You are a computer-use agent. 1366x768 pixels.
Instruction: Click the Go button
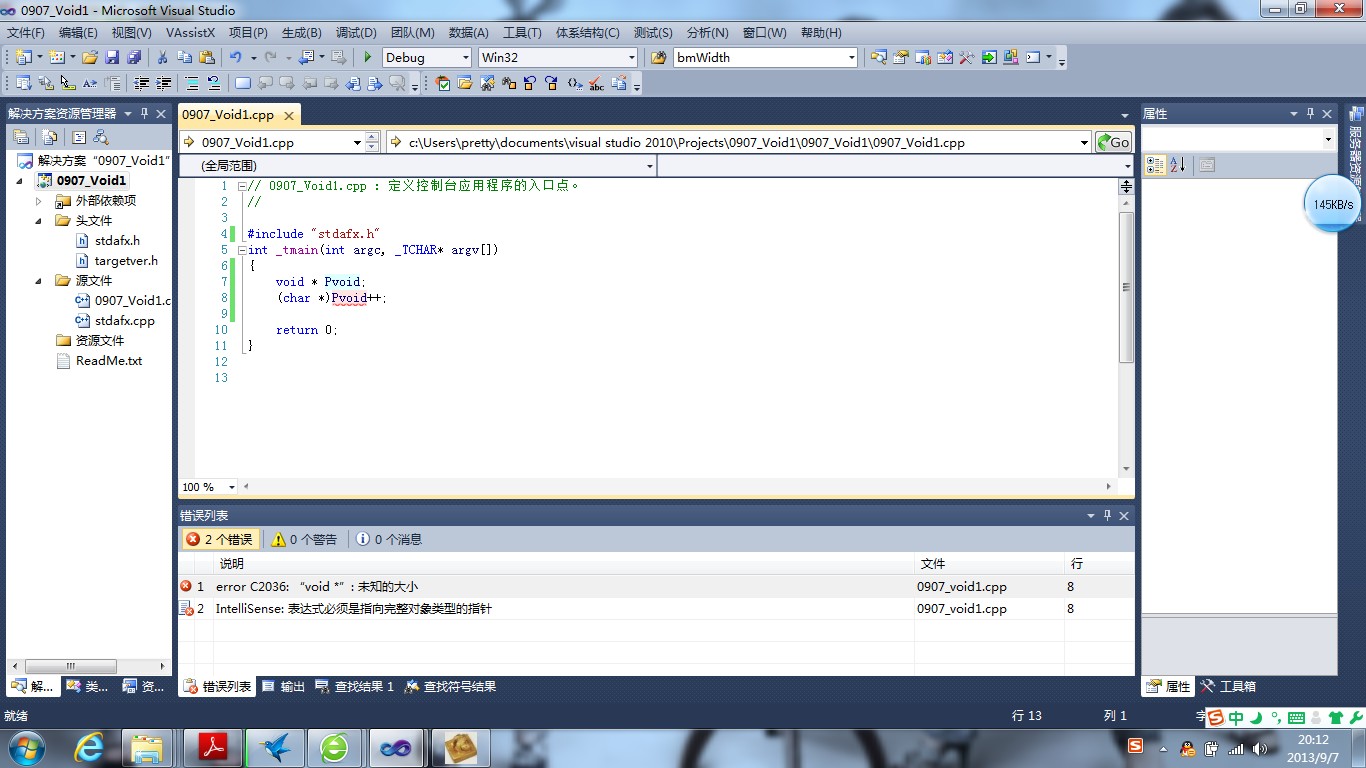(1113, 142)
